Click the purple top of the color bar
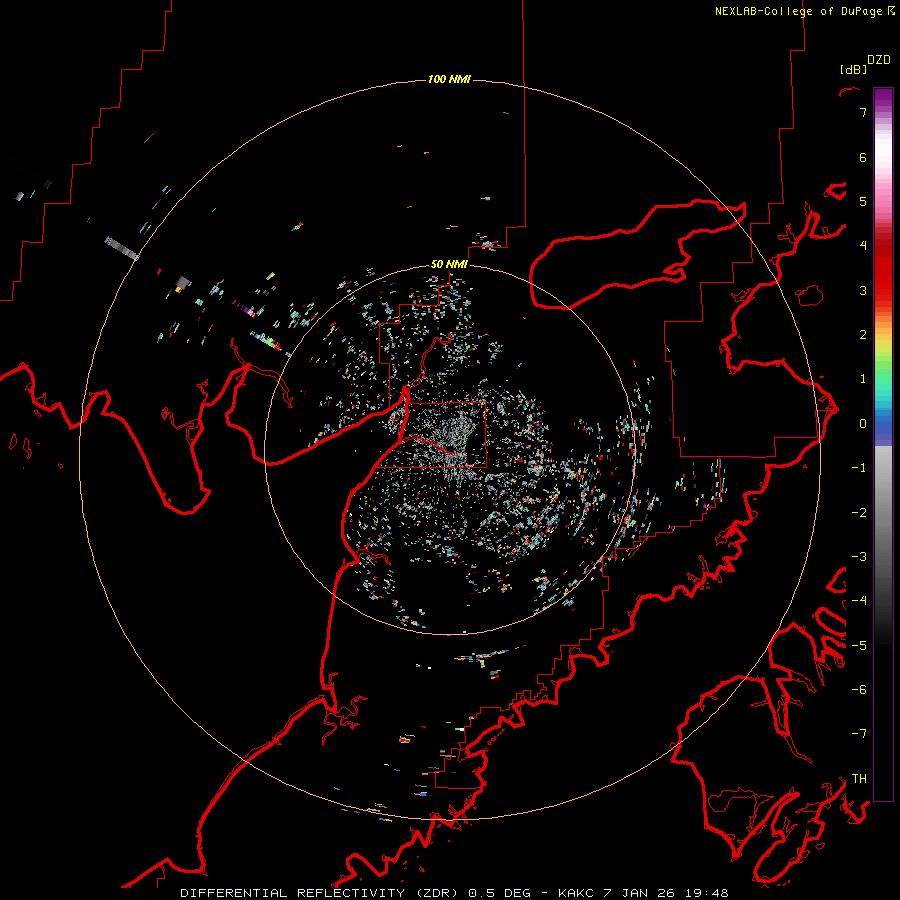The image size is (900, 900). pyautogui.click(x=883, y=96)
